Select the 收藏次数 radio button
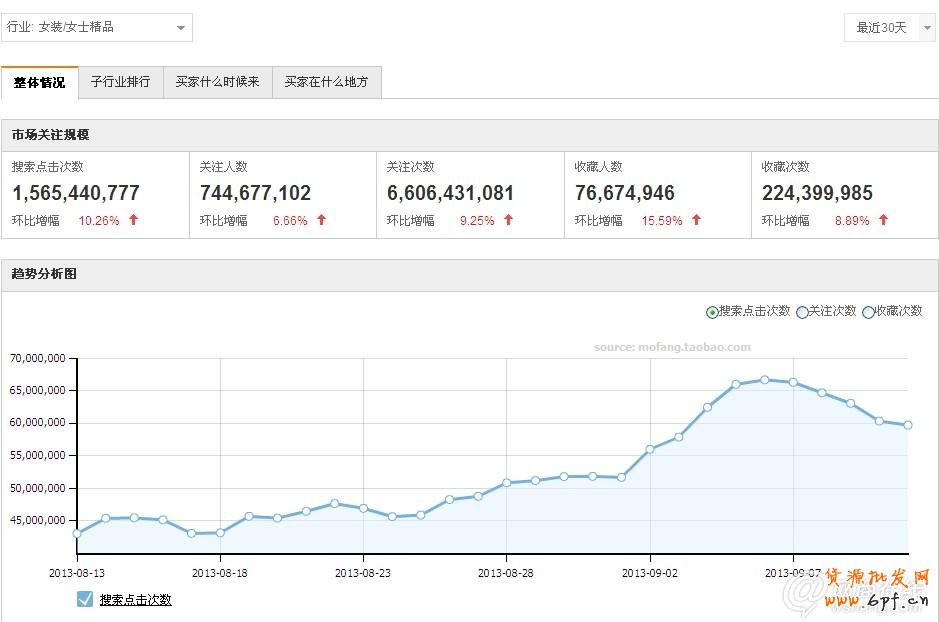This screenshot has width=939, height=622. [868, 312]
